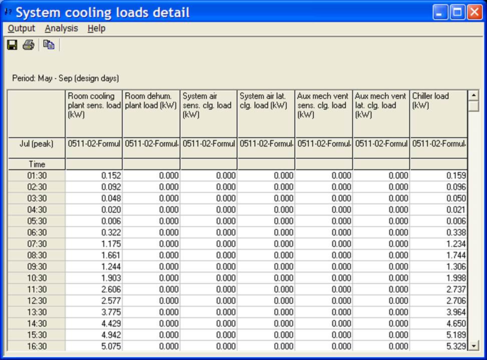
Task: Select the Chiller load column header
Action: (x=438, y=113)
